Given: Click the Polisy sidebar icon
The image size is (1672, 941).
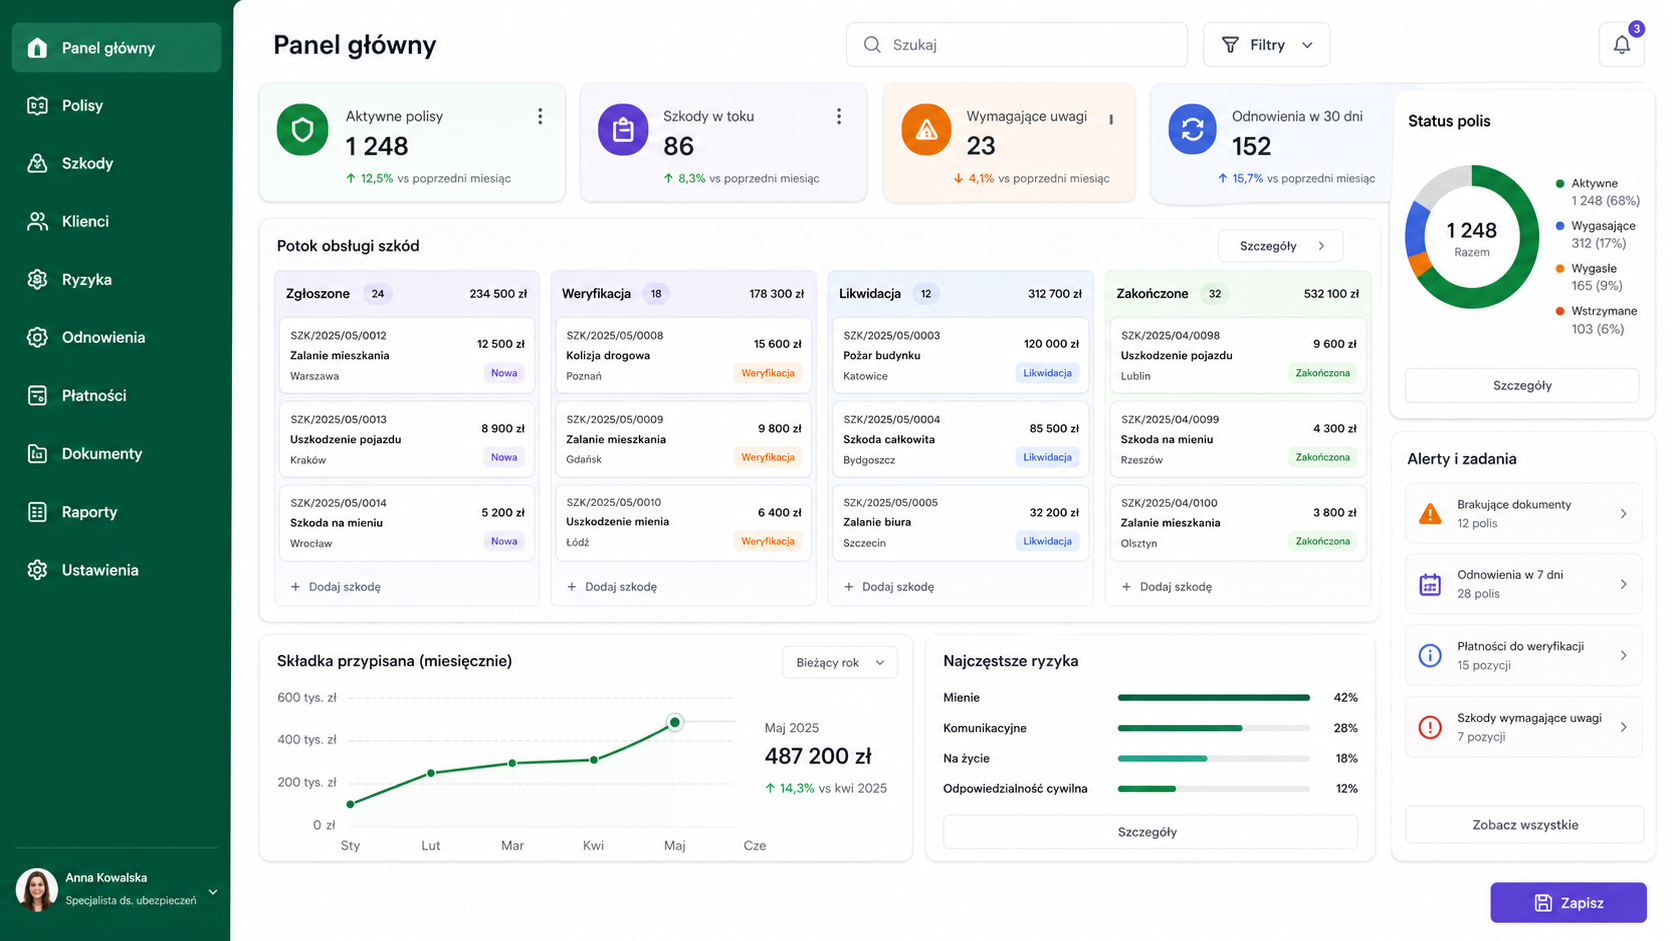Looking at the screenshot, I should 37,105.
